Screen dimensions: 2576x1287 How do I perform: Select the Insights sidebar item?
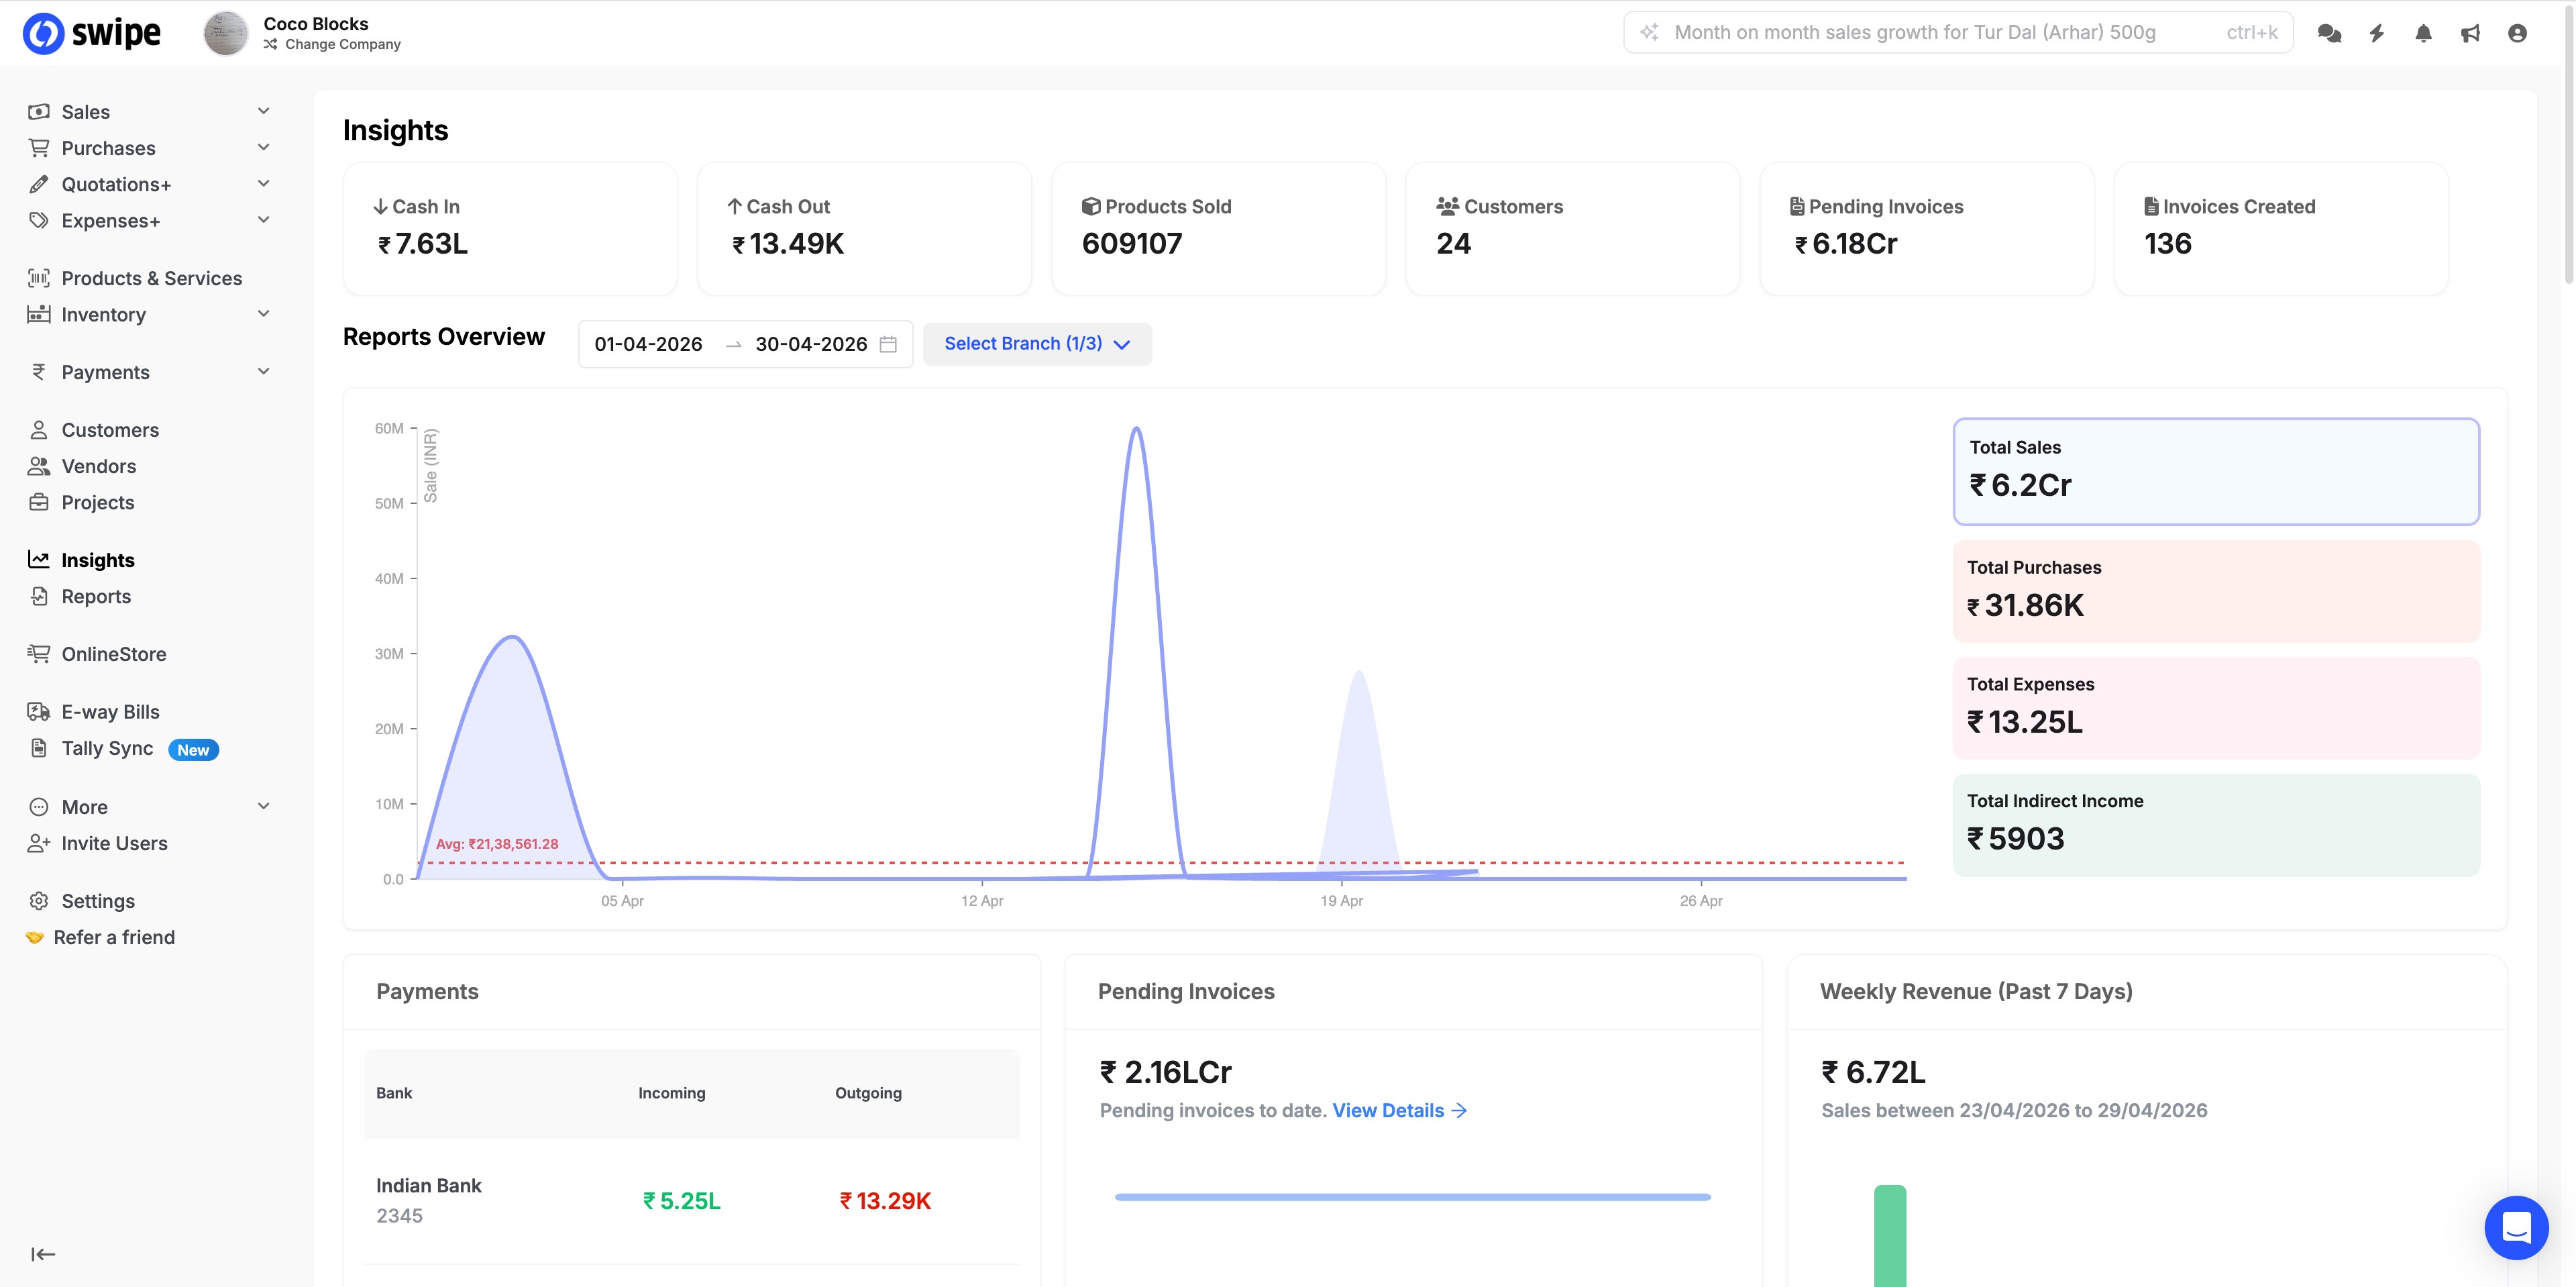pos(97,560)
